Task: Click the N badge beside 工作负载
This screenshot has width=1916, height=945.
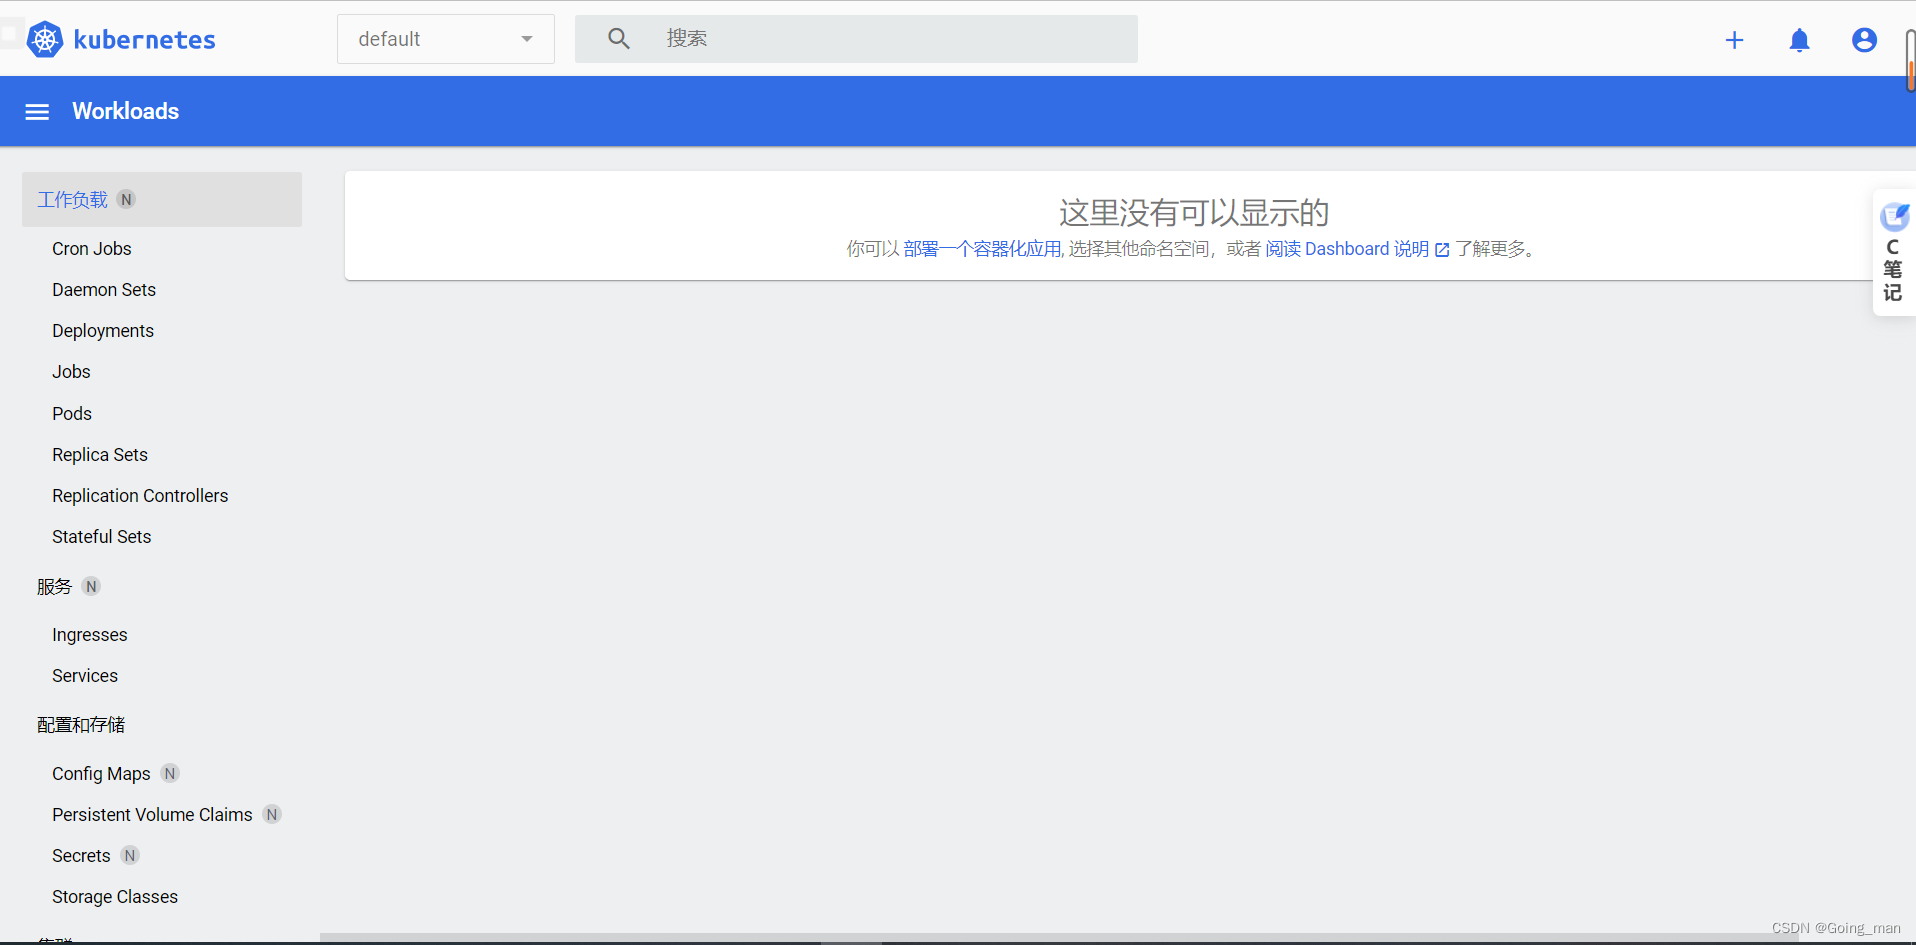Action: coord(126,199)
